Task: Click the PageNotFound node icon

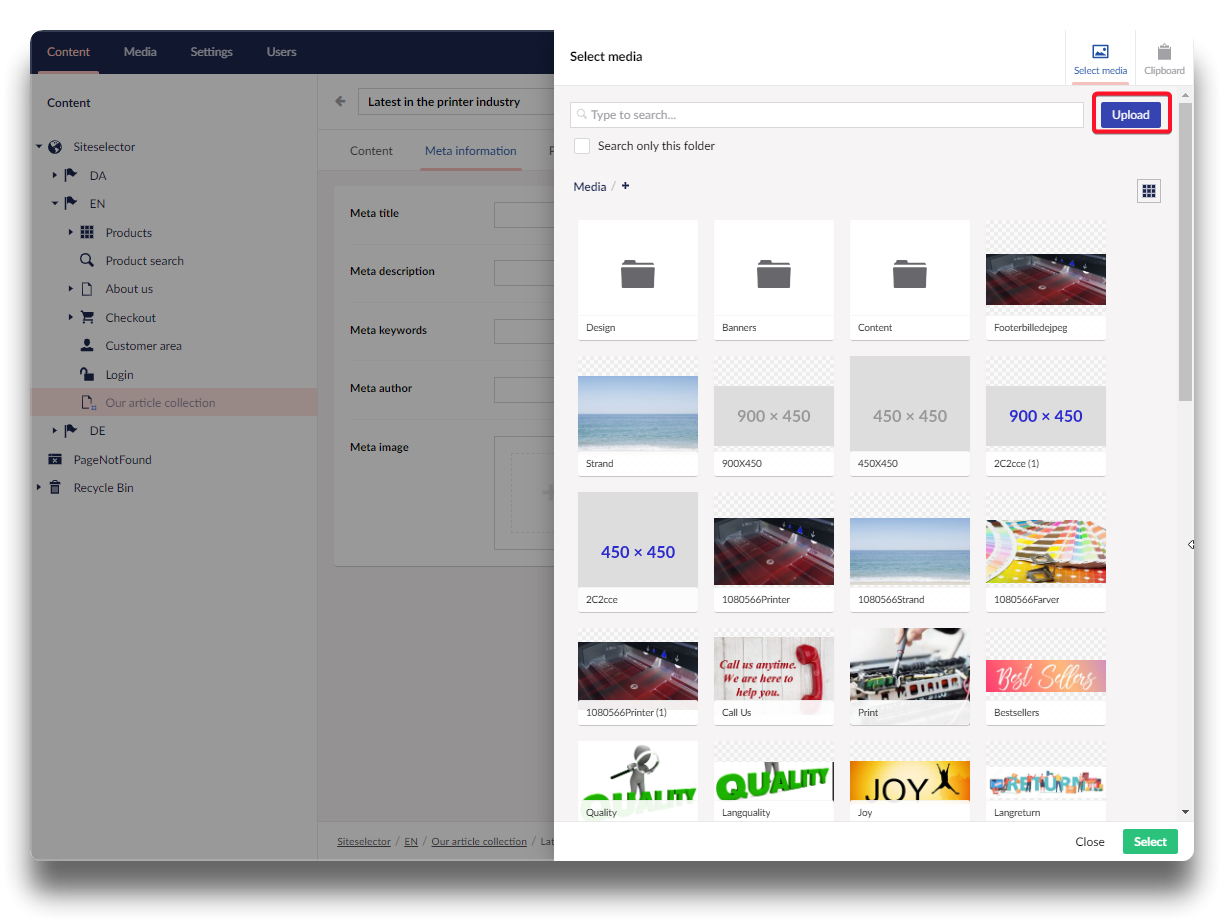Action: click(x=55, y=459)
